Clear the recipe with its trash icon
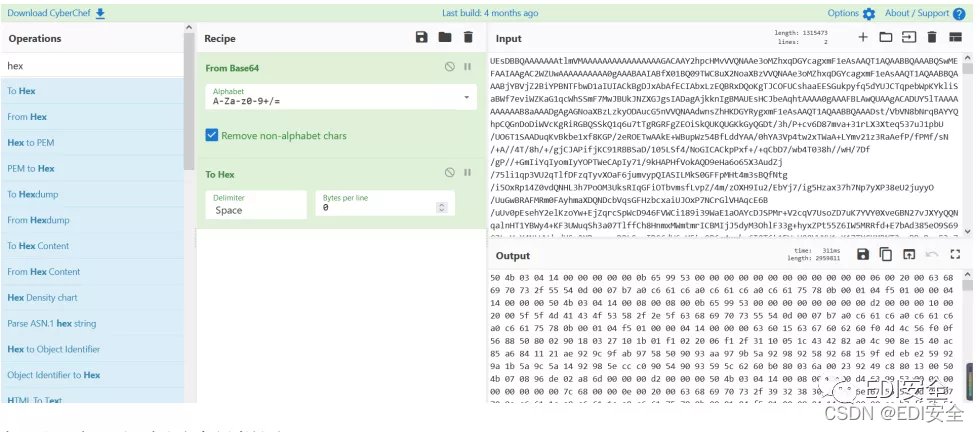The width and height of the screenshot is (980, 432). tap(468, 38)
